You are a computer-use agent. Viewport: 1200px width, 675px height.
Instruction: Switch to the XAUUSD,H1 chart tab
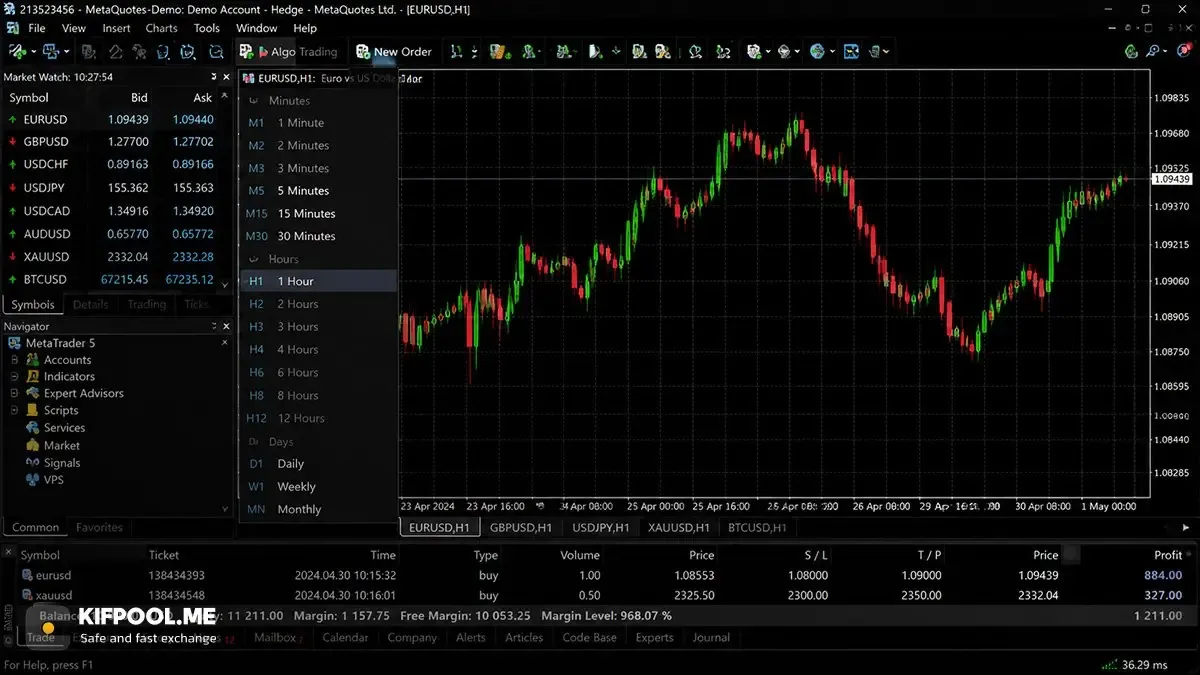pos(679,527)
